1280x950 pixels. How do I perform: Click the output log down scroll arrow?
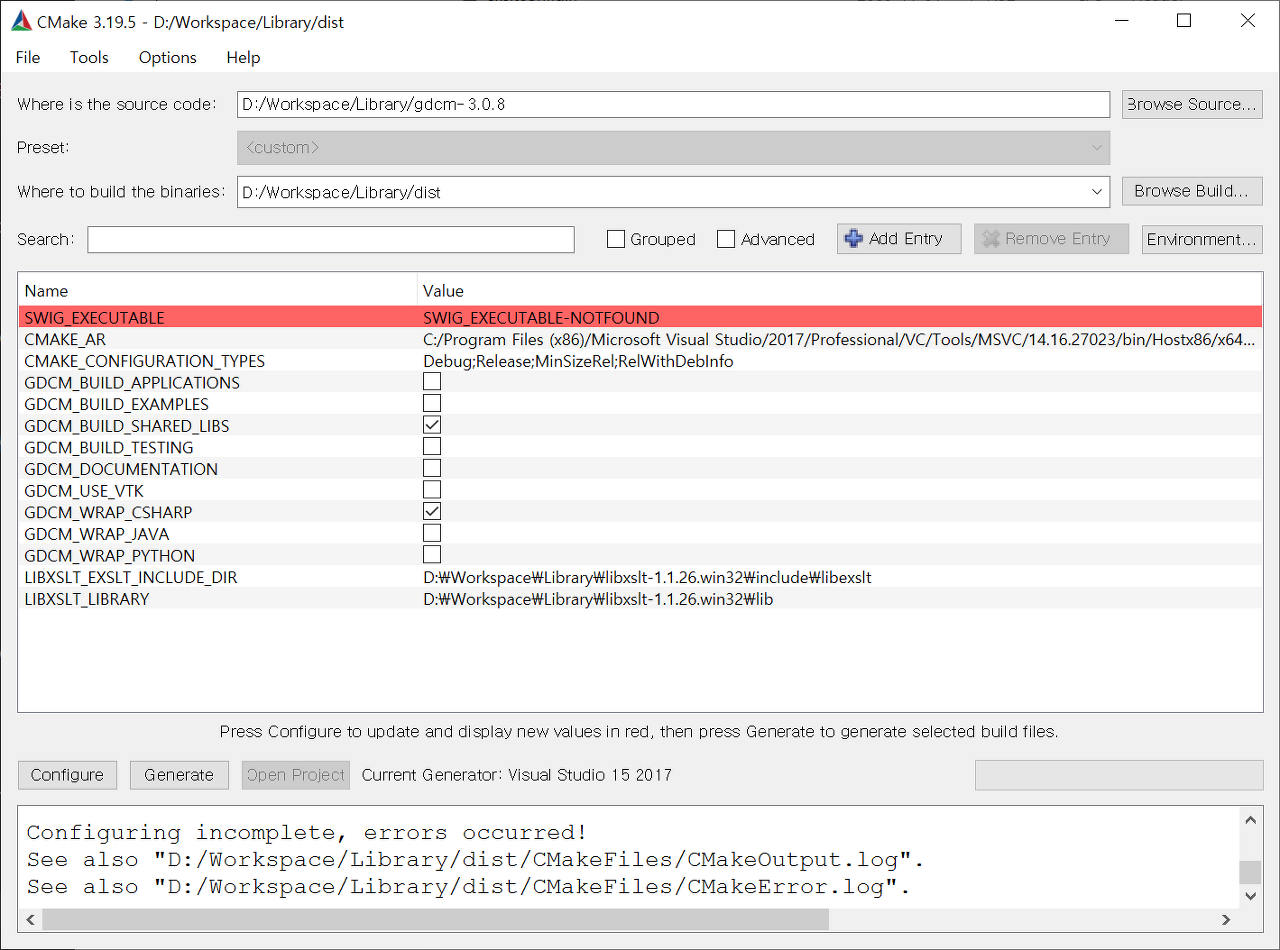1250,896
